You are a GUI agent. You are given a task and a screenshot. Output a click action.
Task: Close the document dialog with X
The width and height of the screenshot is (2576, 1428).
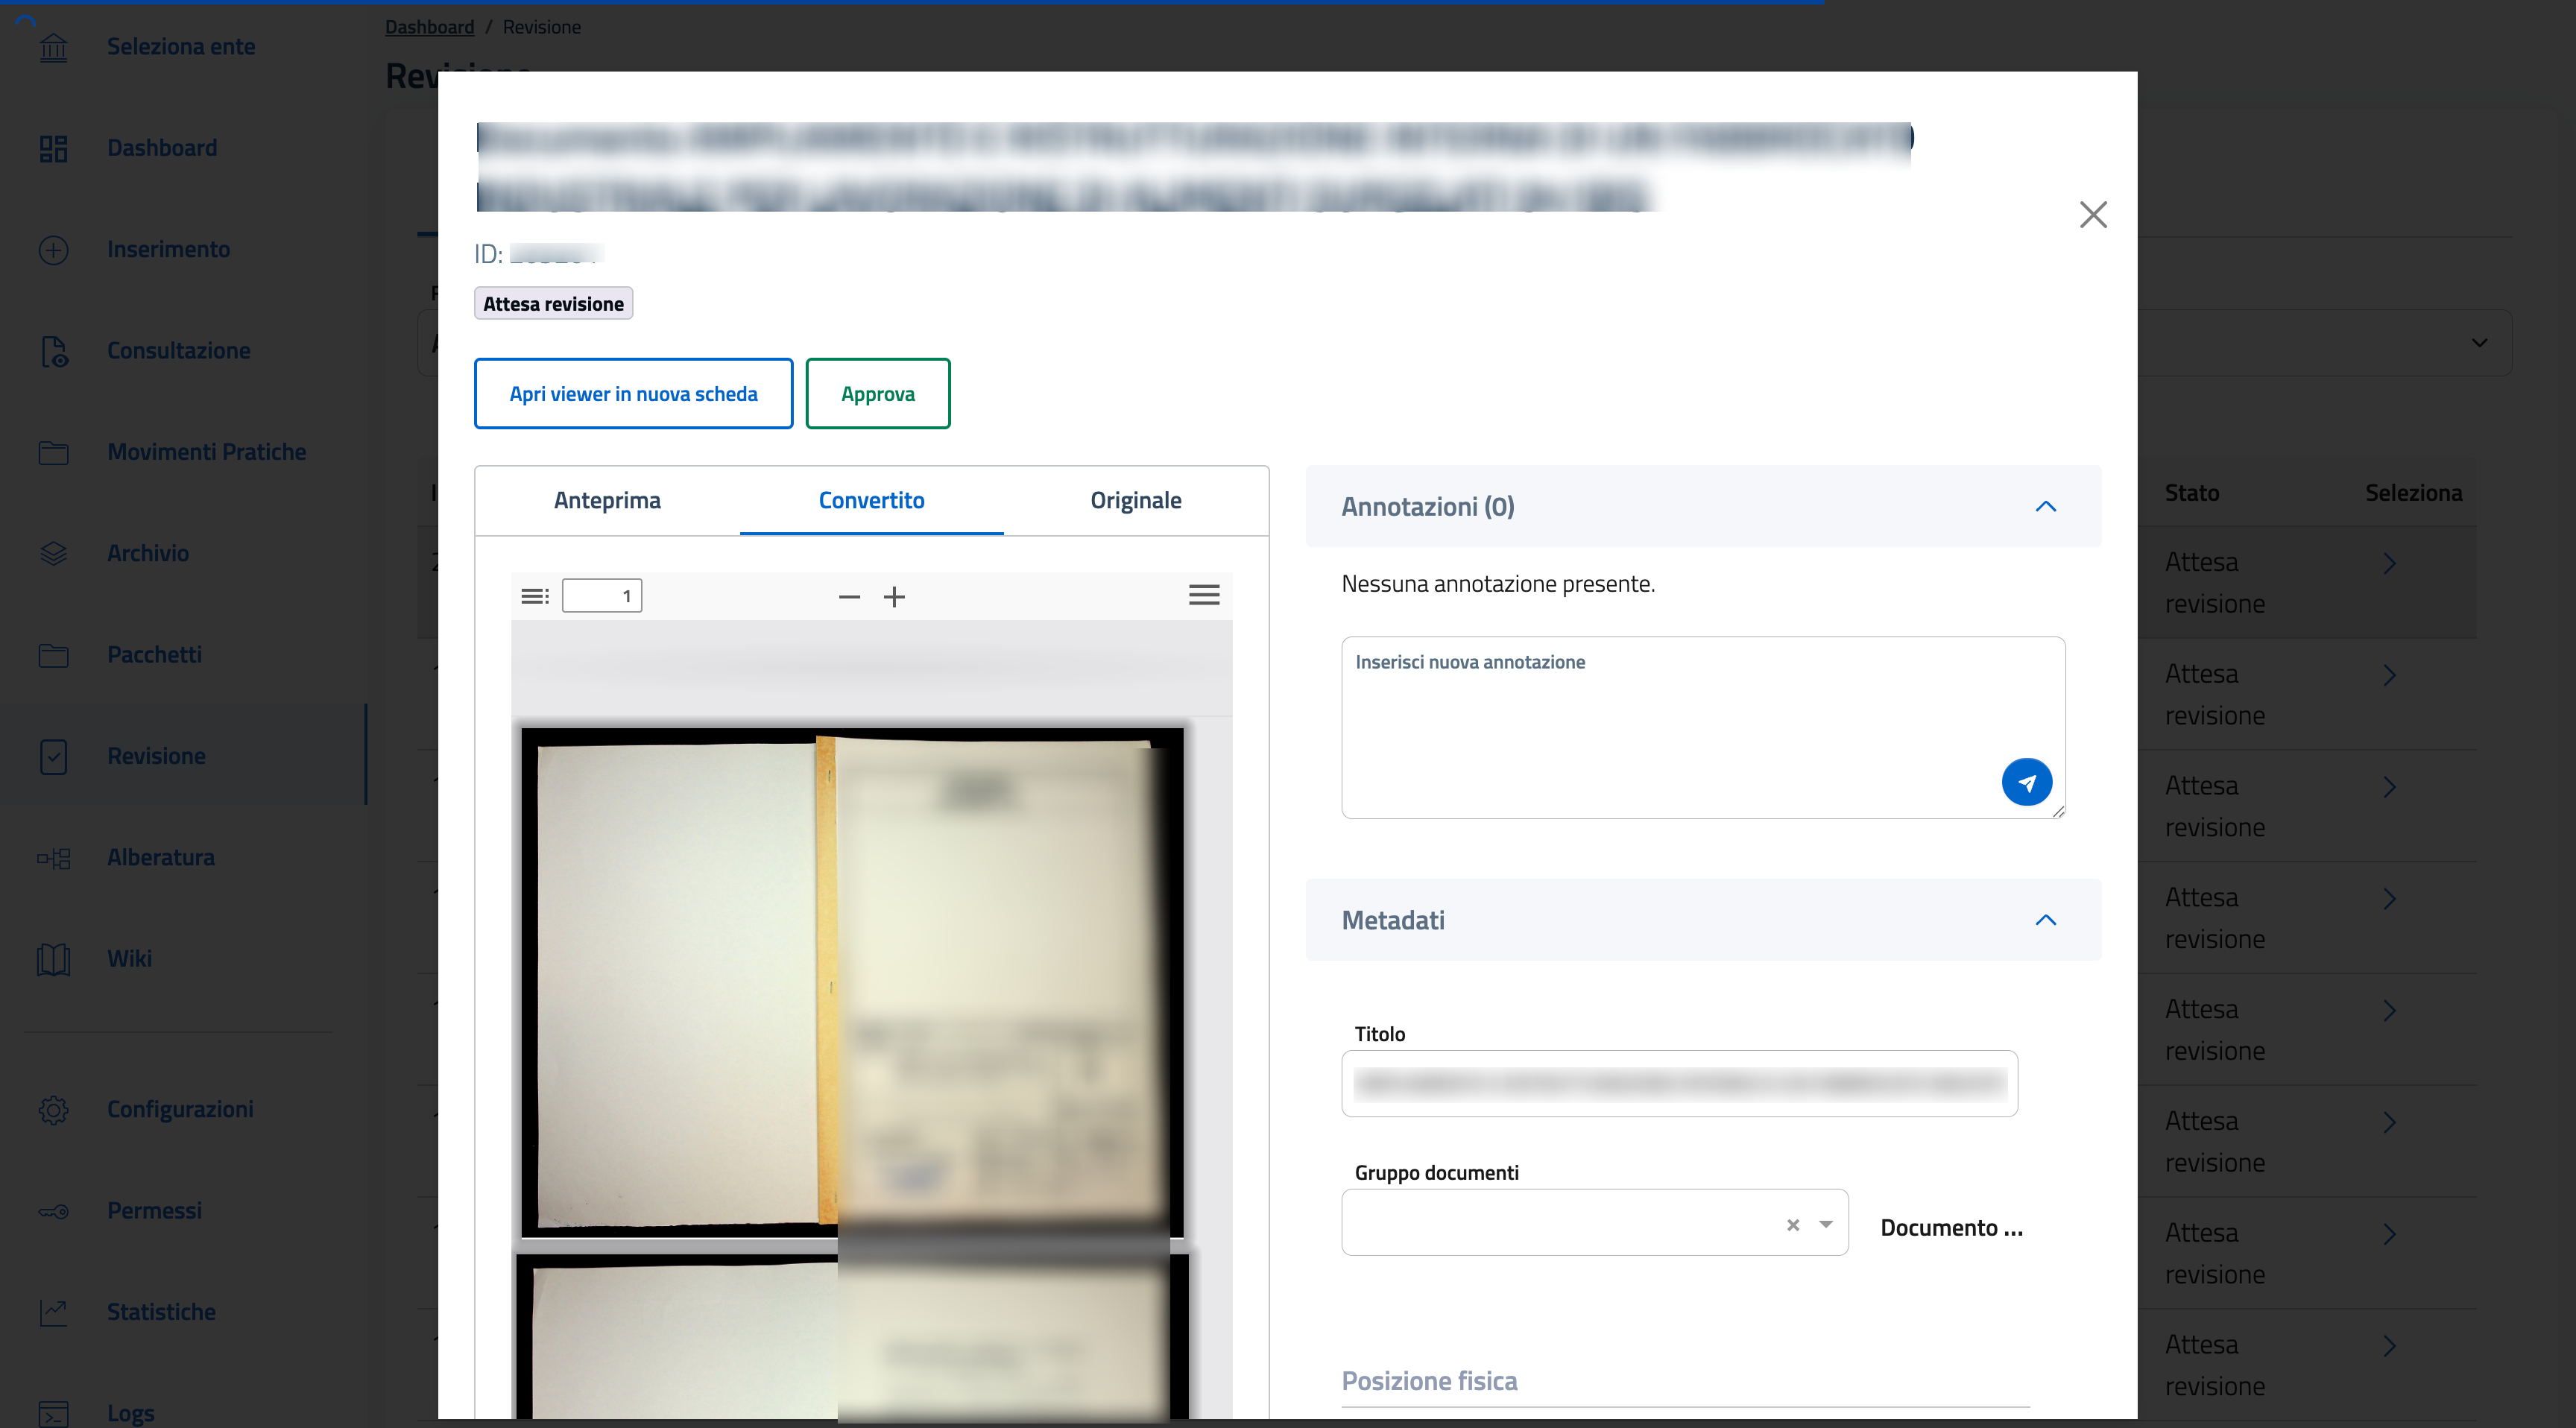[2093, 214]
